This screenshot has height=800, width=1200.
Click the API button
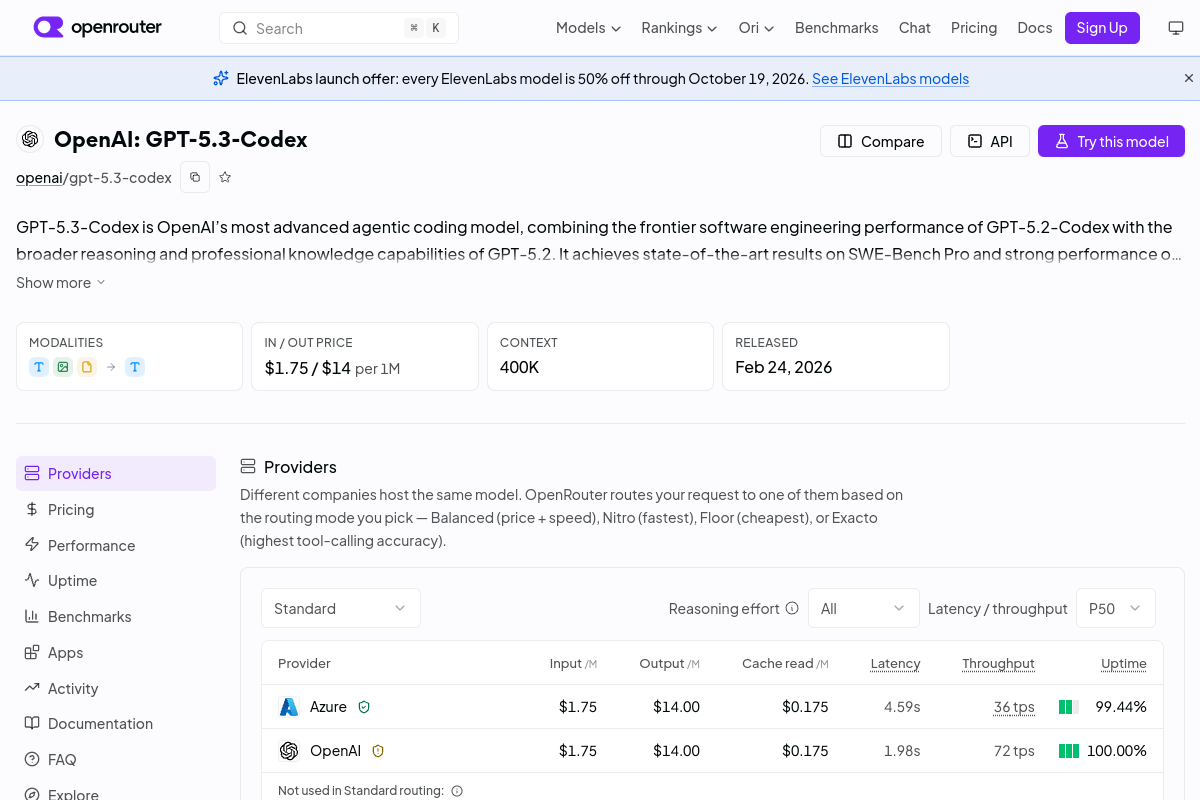pyautogui.click(x=990, y=141)
